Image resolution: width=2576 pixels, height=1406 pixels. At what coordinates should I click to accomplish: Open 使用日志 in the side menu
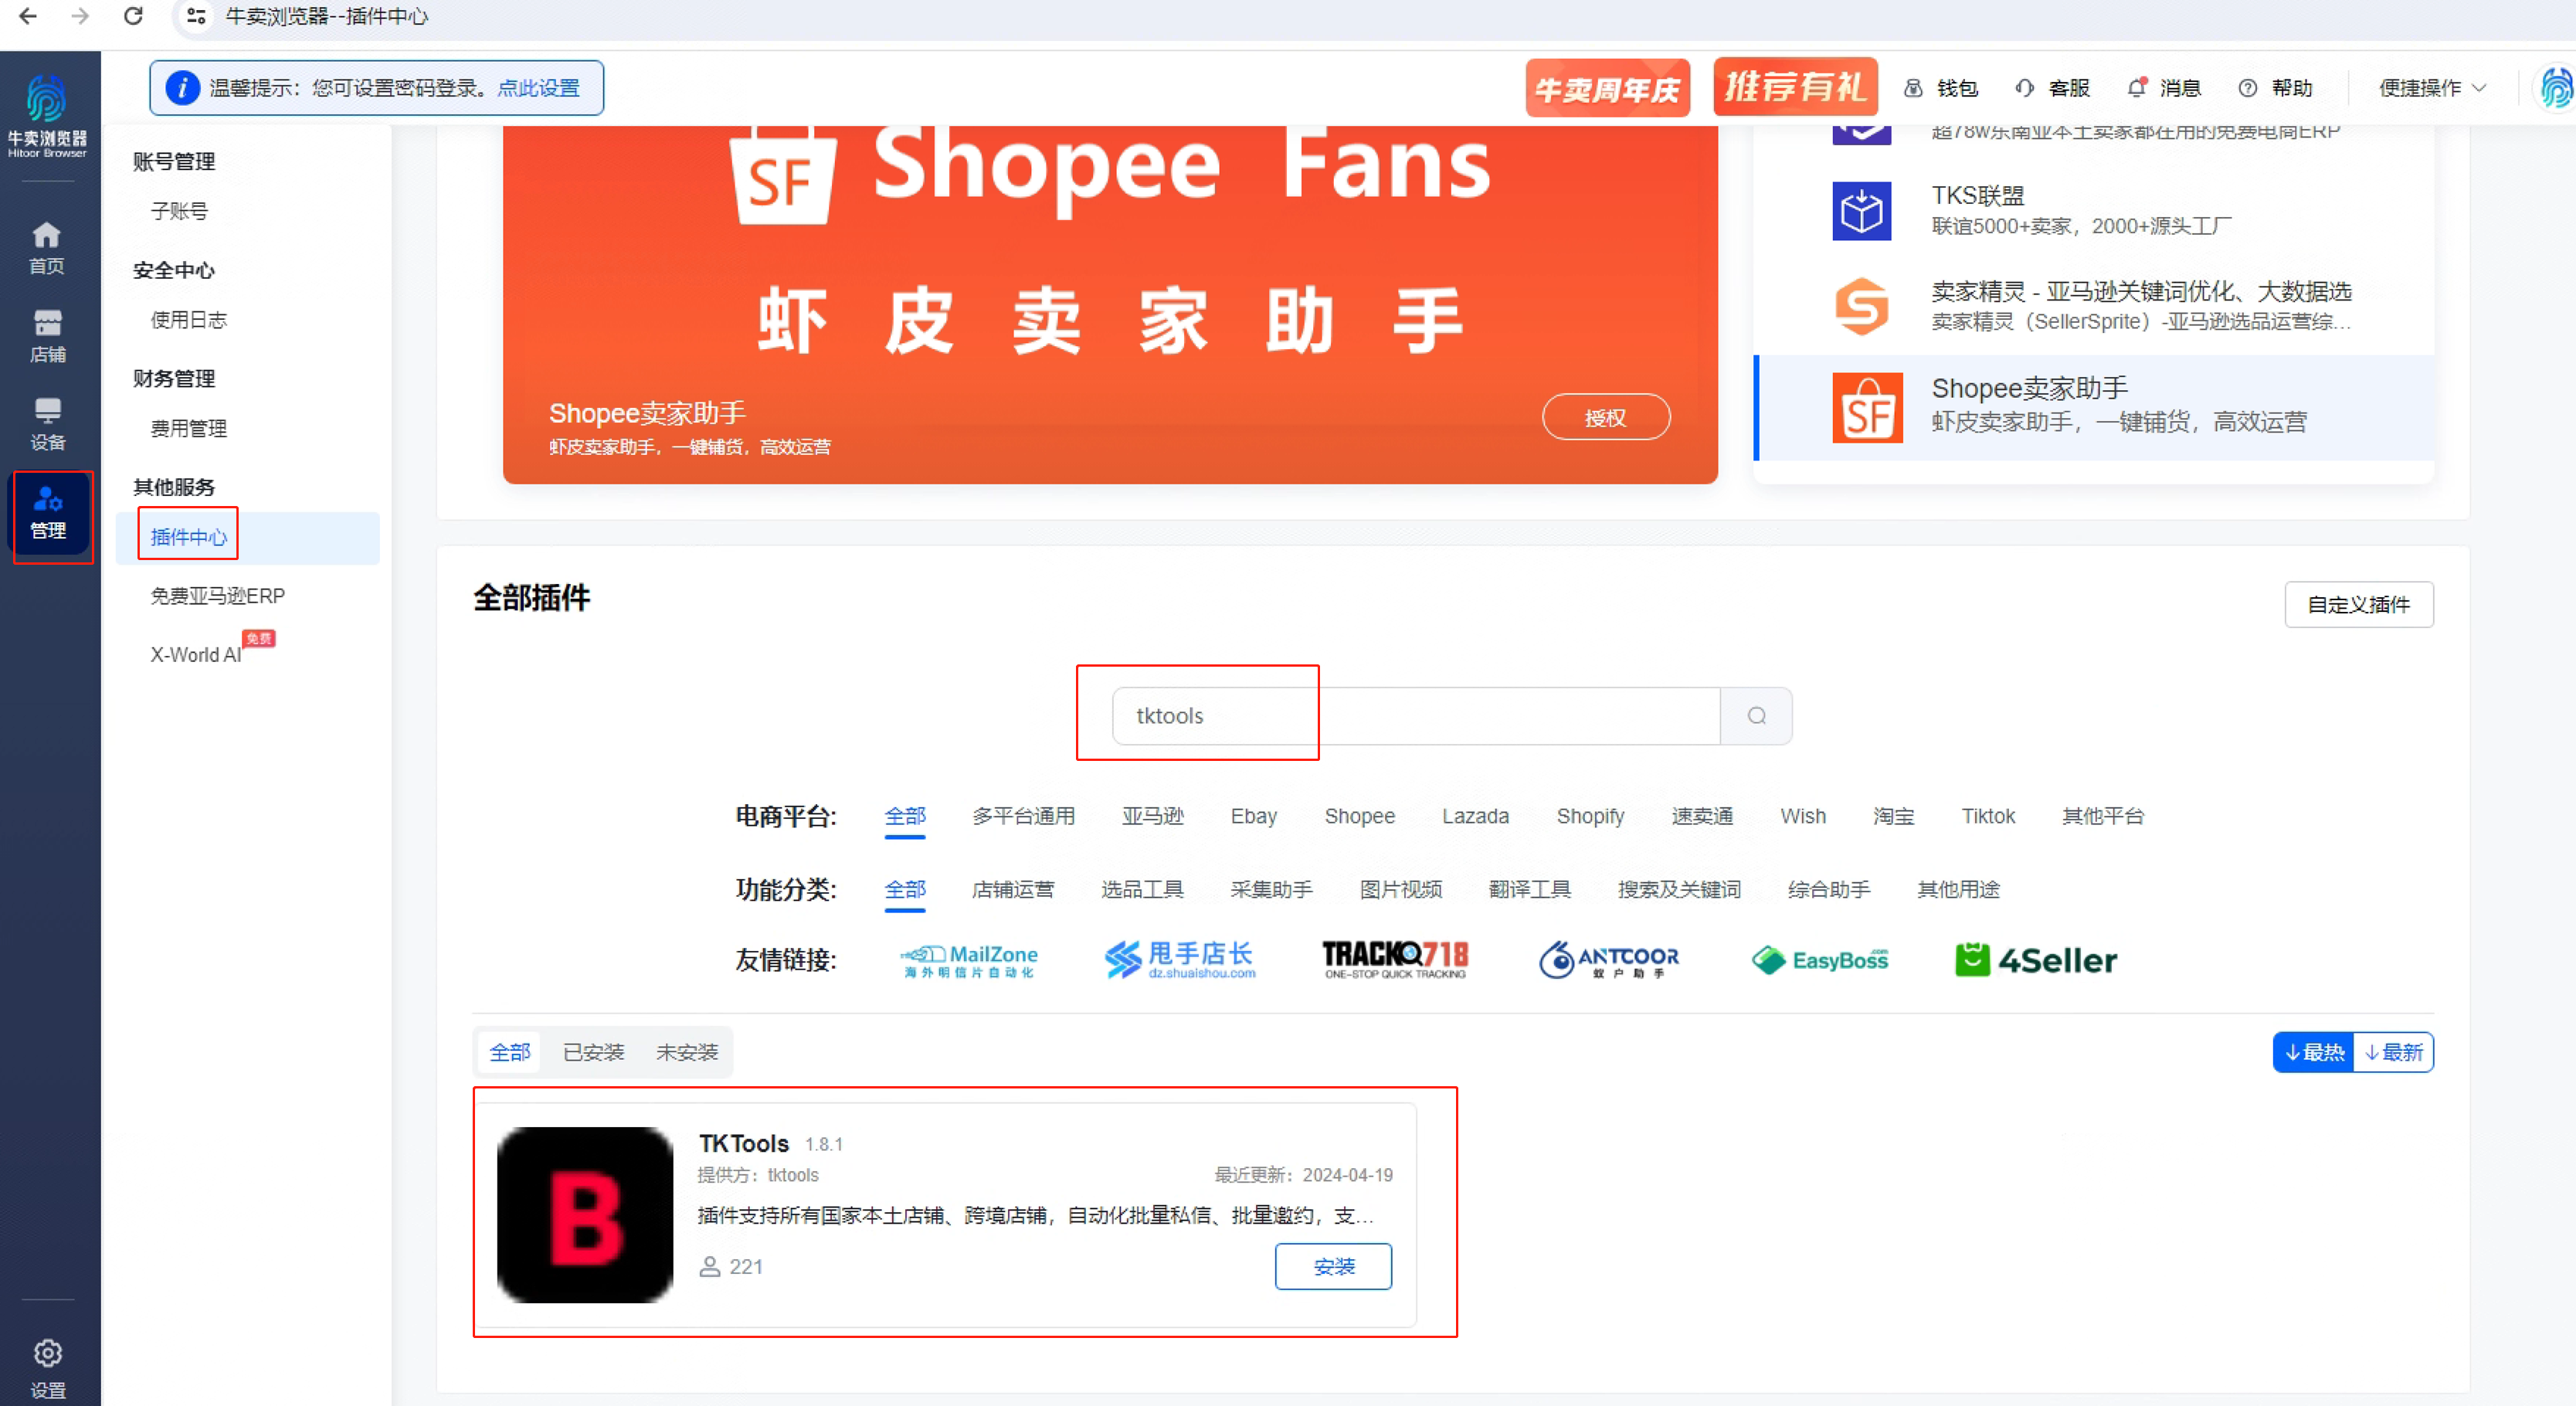click(x=188, y=320)
